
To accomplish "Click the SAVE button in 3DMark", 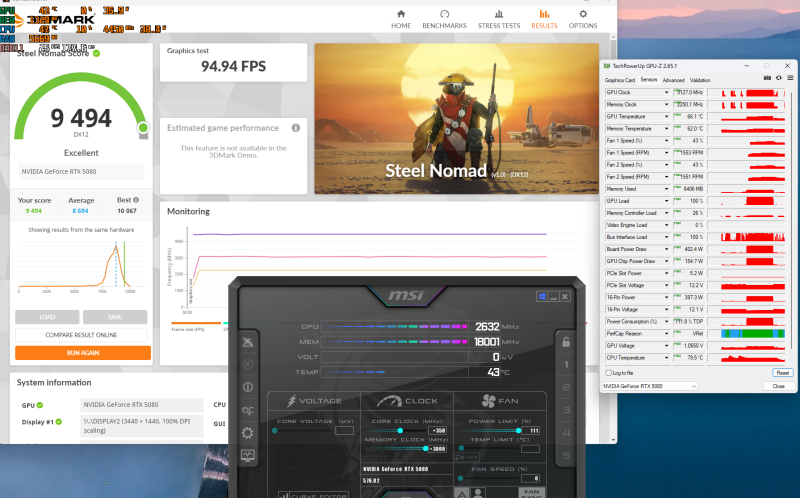I will (x=115, y=317).
